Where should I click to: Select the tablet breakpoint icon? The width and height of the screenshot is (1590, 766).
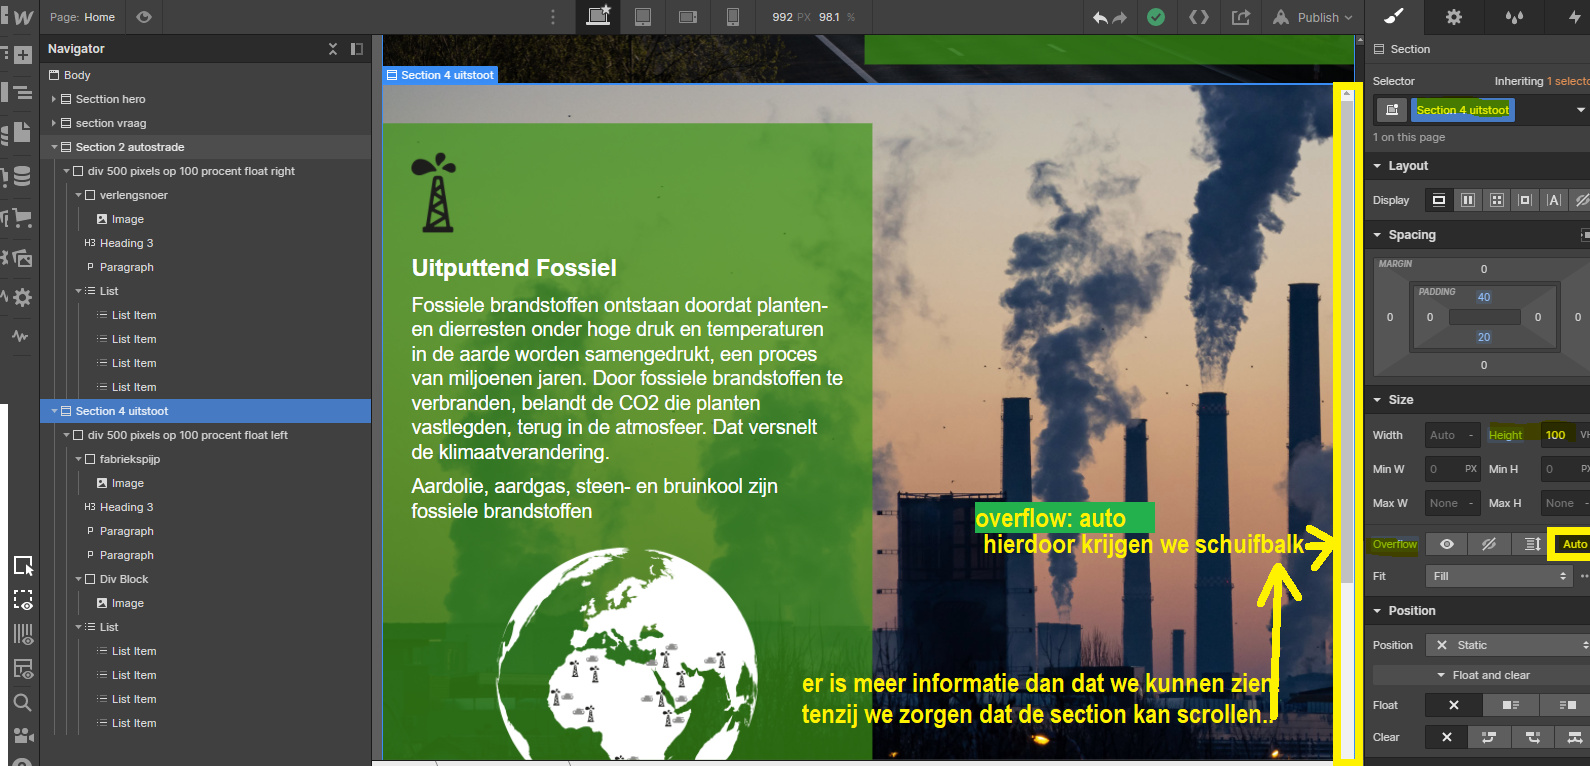point(643,17)
